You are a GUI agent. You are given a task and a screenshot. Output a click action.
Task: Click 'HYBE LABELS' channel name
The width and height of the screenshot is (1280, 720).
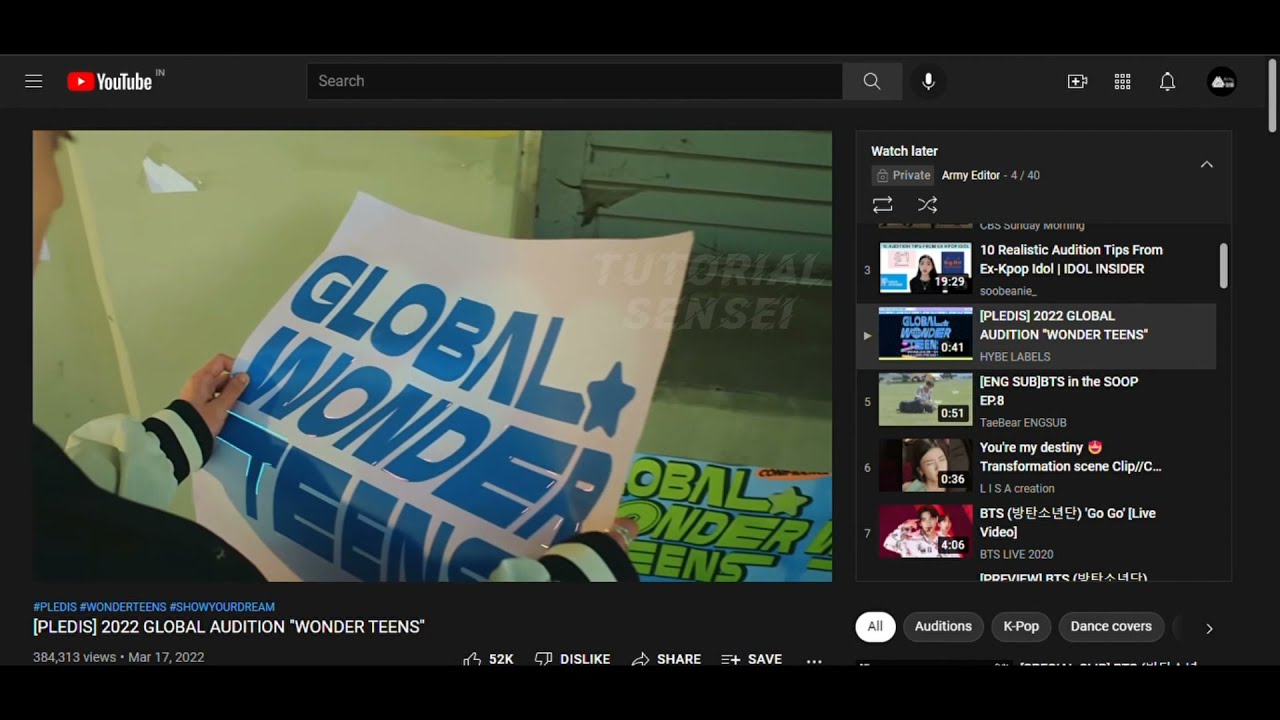[1015, 357]
